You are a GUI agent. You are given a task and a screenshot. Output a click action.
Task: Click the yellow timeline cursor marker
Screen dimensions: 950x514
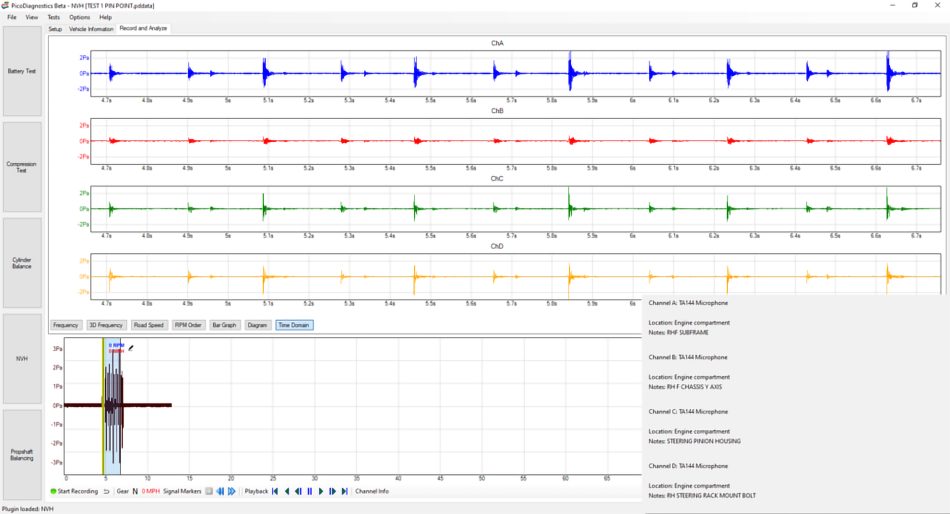[x=103, y=406]
